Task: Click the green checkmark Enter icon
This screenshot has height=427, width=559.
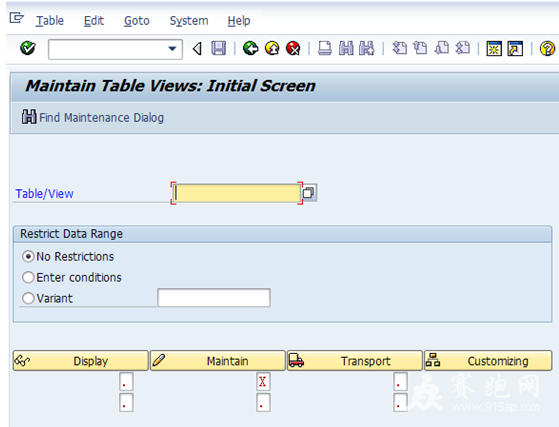Action: click(x=28, y=48)
